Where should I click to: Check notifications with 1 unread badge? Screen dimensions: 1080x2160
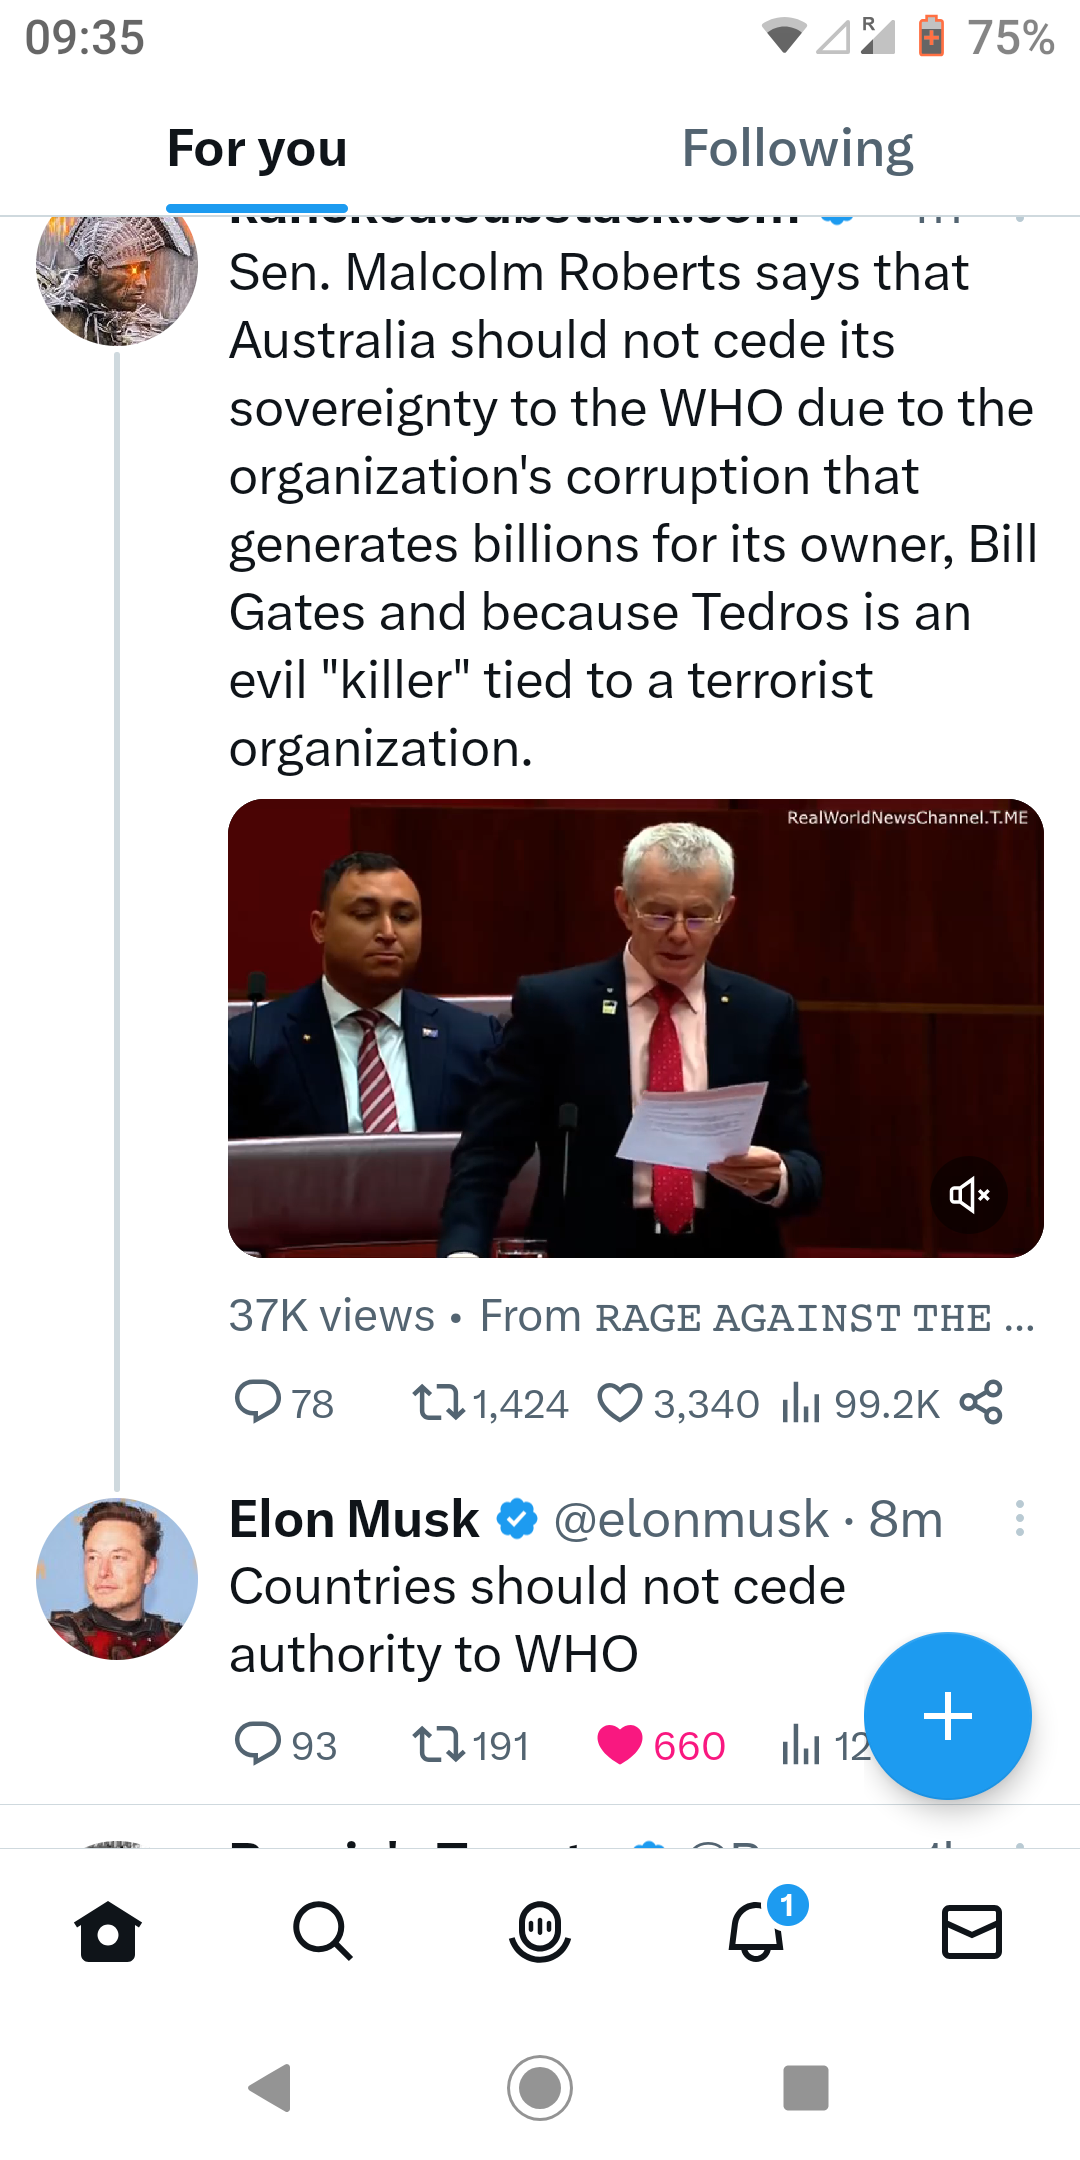pyautogui.click(x=757, y=1931)
